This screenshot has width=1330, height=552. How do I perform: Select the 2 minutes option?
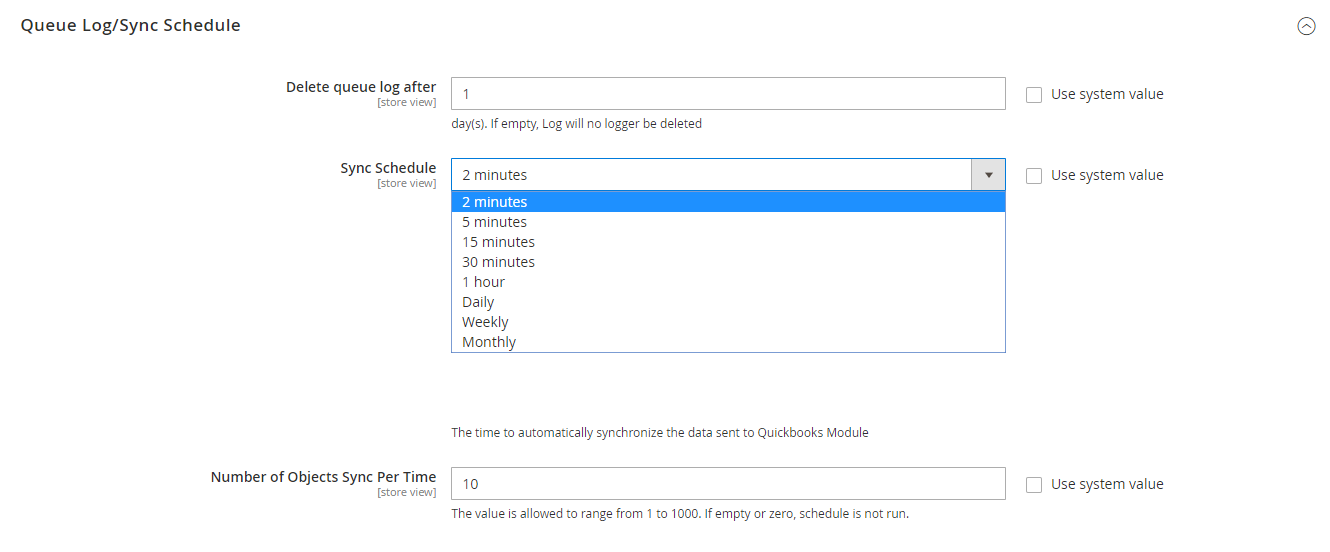point(728,202)
